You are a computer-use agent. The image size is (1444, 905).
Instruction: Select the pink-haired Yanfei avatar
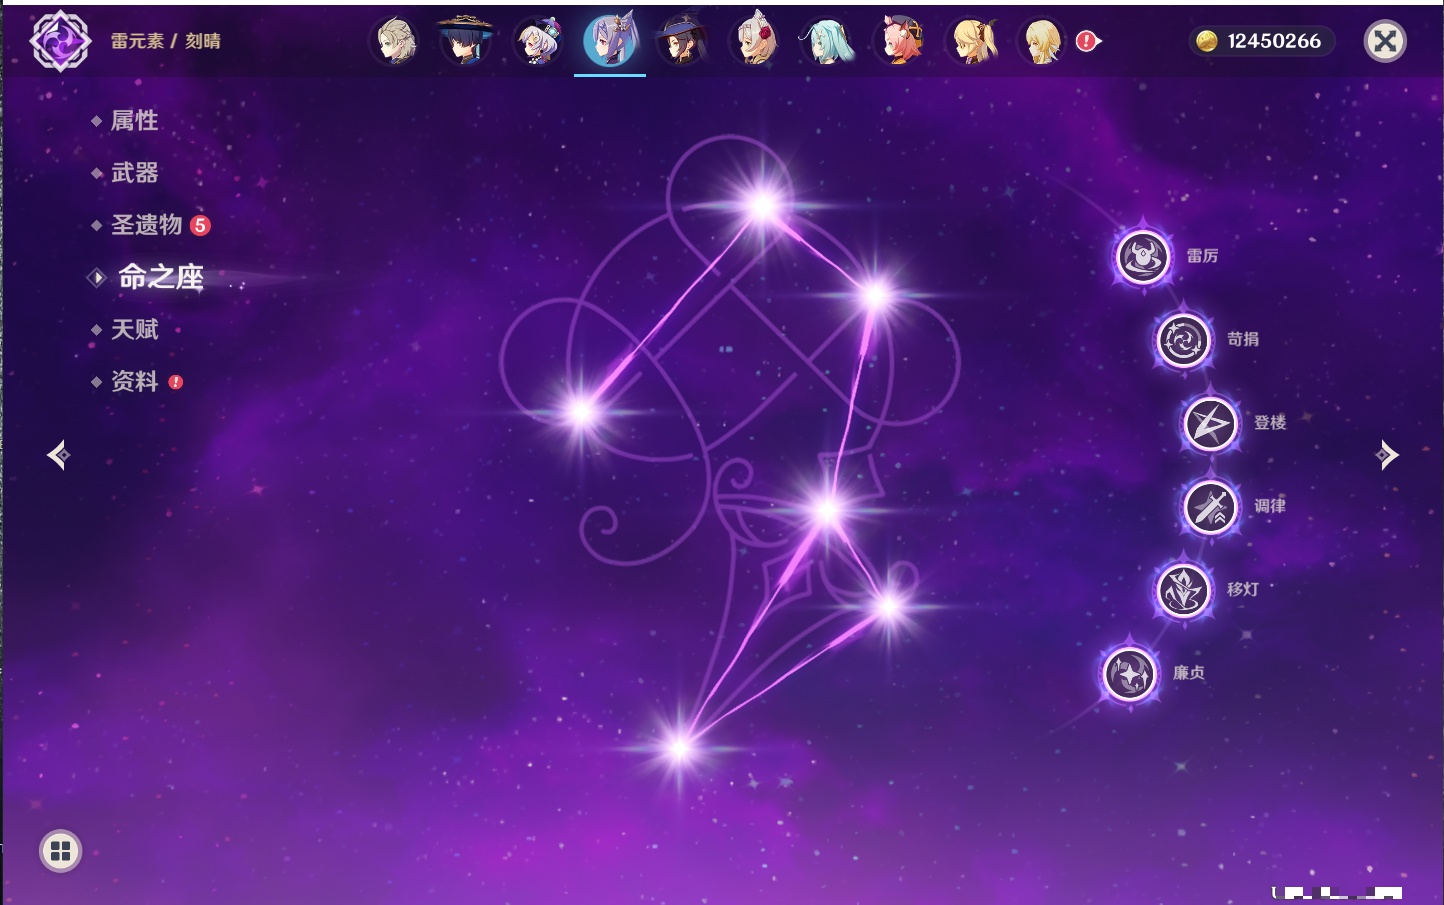point(900,41)
